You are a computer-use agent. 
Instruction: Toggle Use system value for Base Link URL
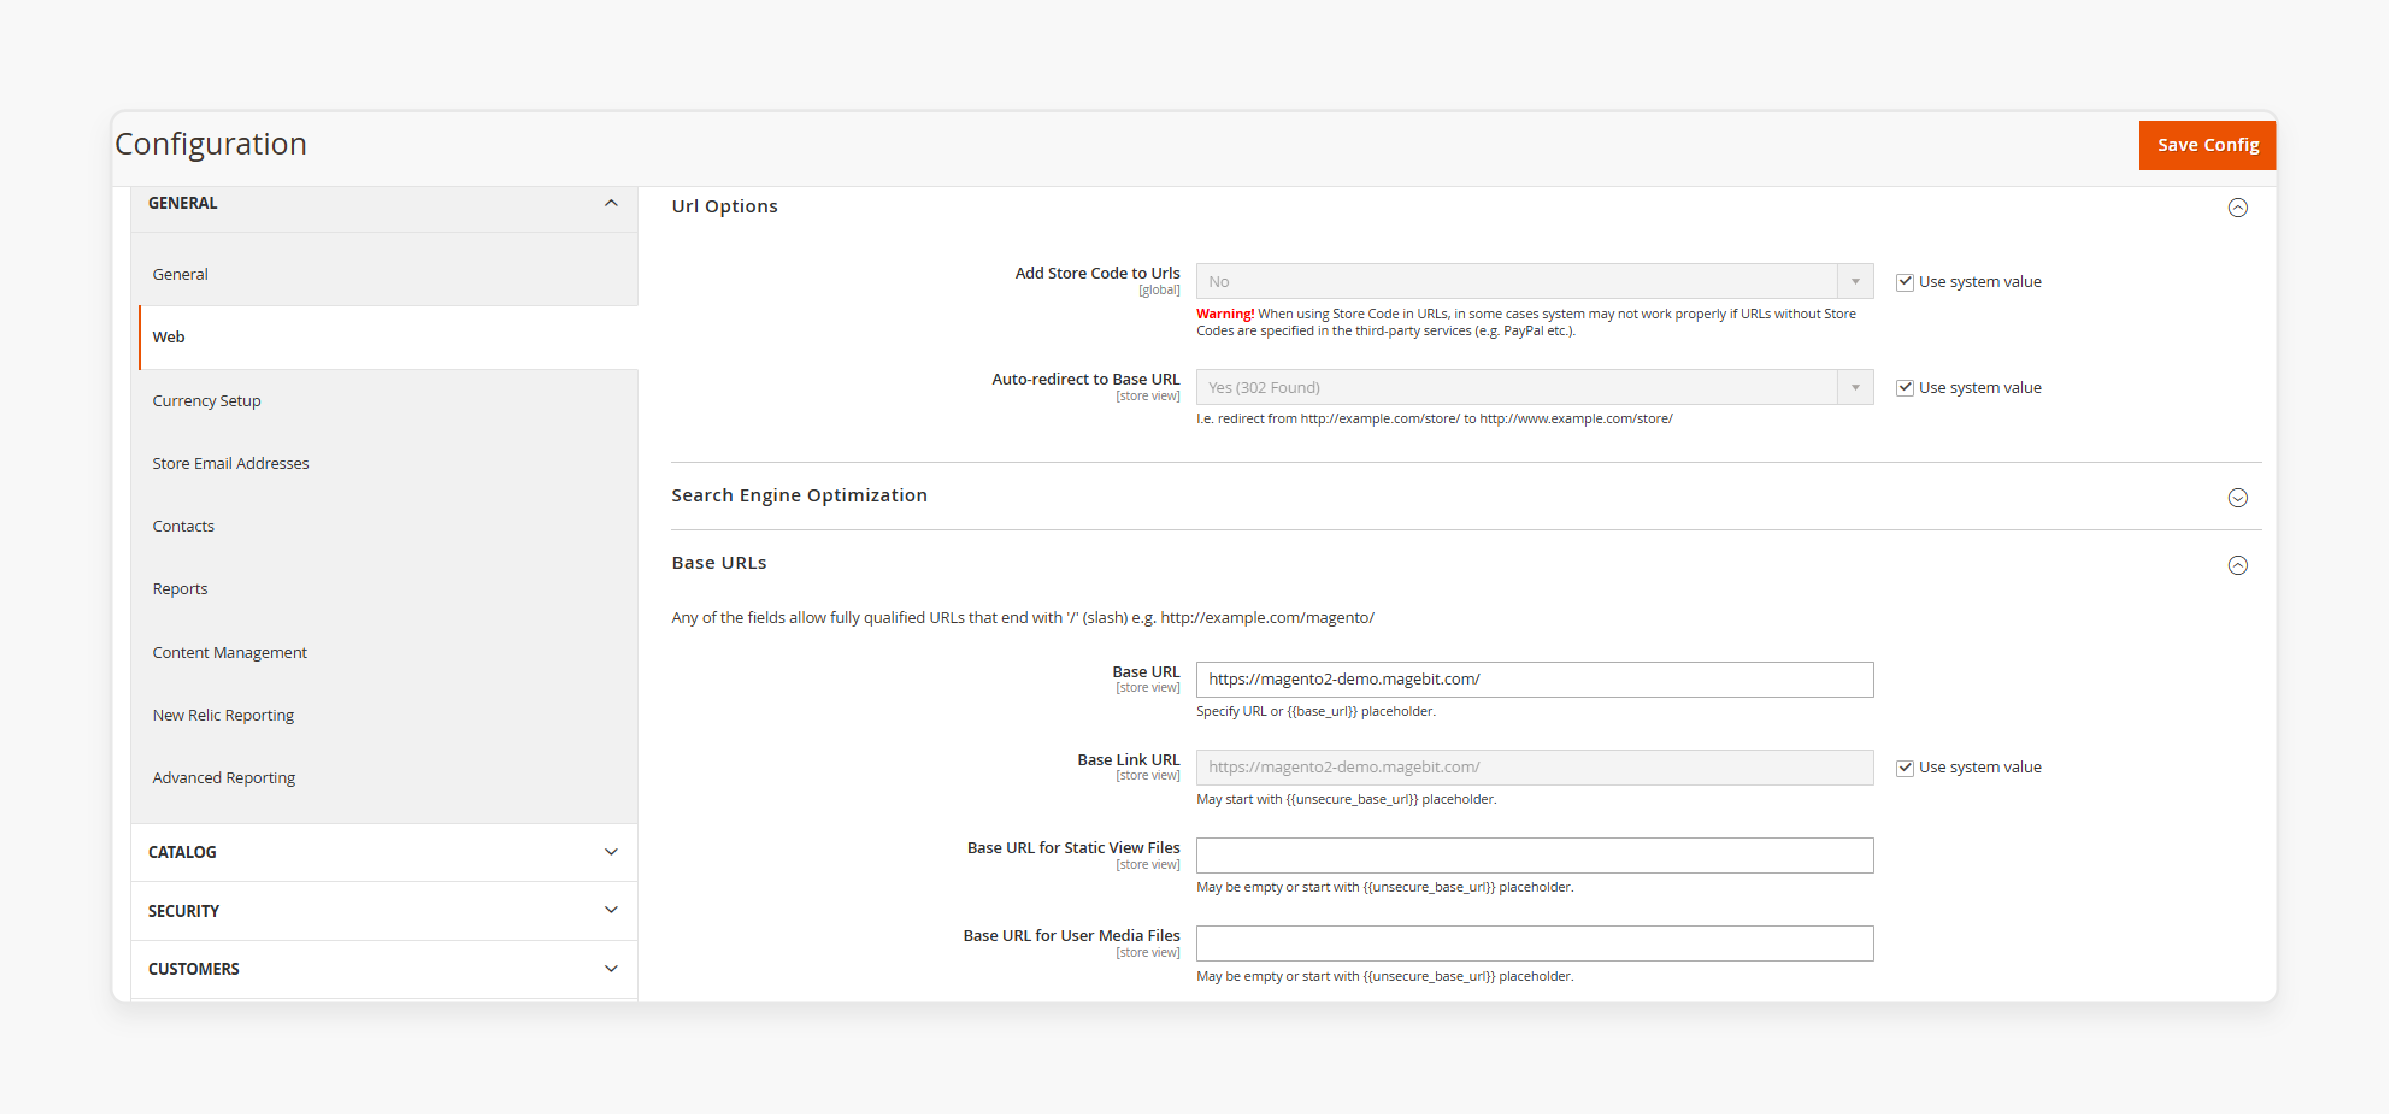coord(1905,768)
